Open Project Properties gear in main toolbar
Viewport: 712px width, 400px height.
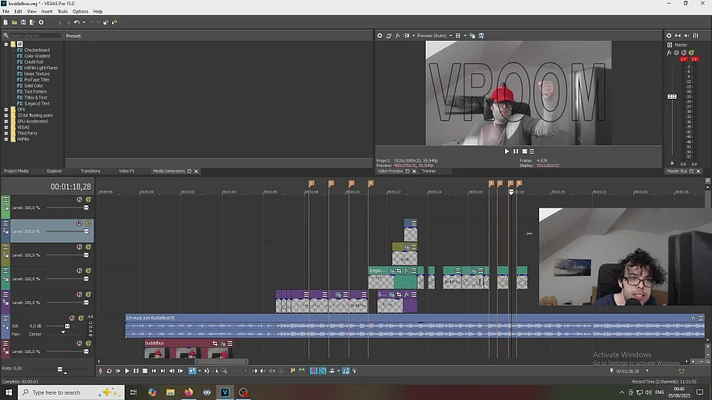(x=41, y=22)
